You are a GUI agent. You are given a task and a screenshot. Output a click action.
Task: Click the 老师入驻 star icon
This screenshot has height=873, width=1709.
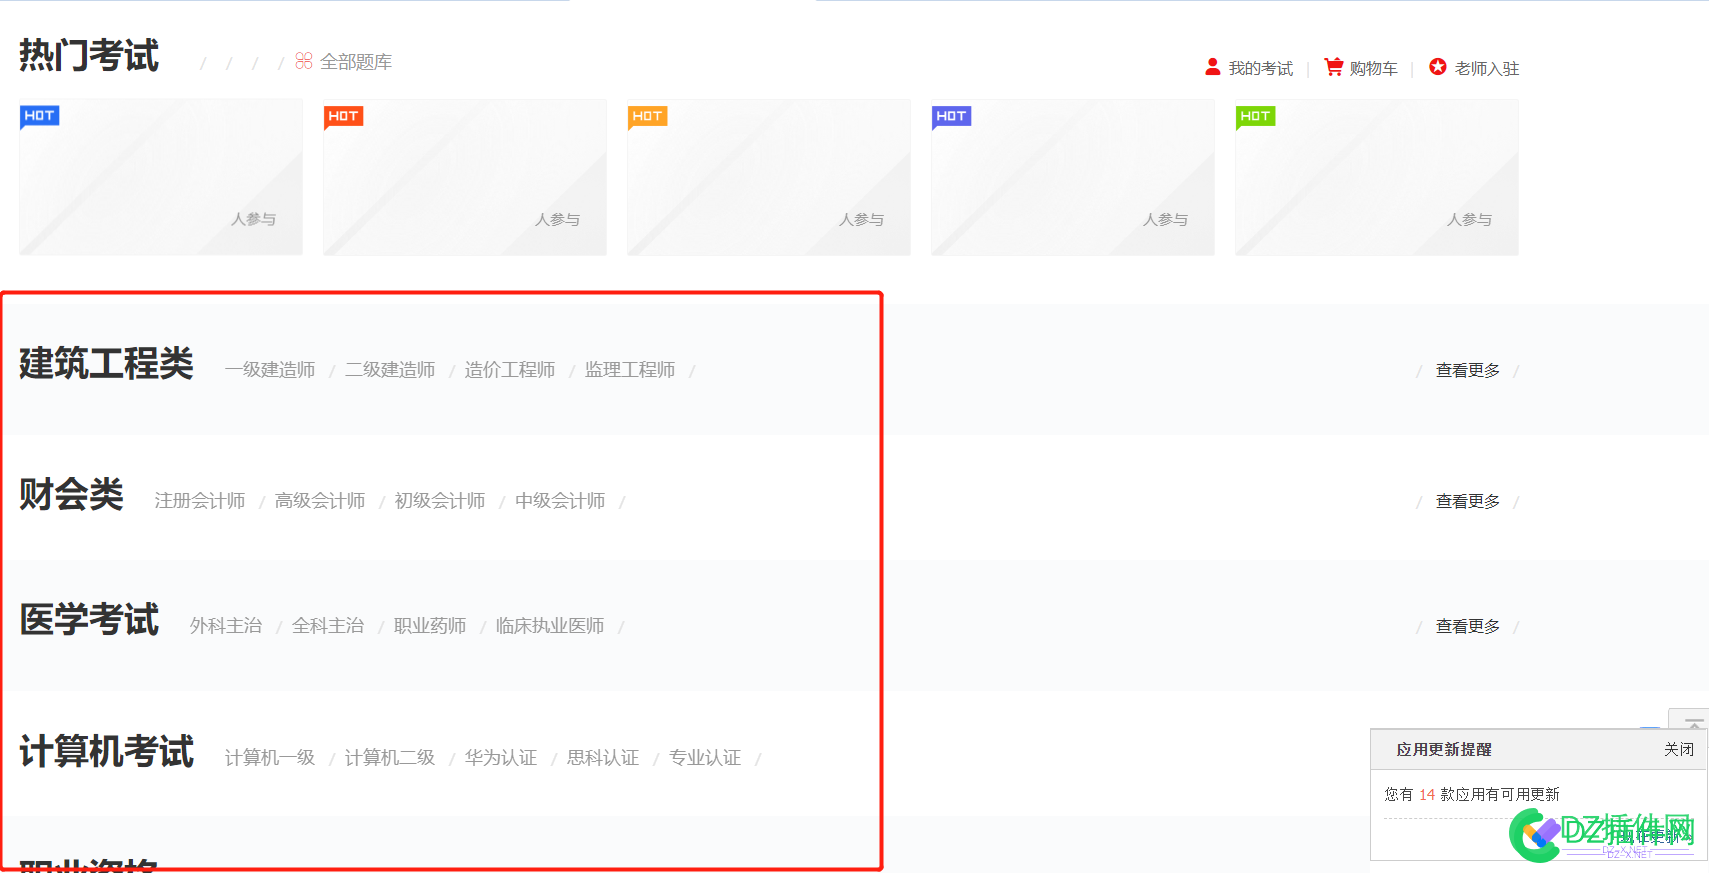point(1438,67)
